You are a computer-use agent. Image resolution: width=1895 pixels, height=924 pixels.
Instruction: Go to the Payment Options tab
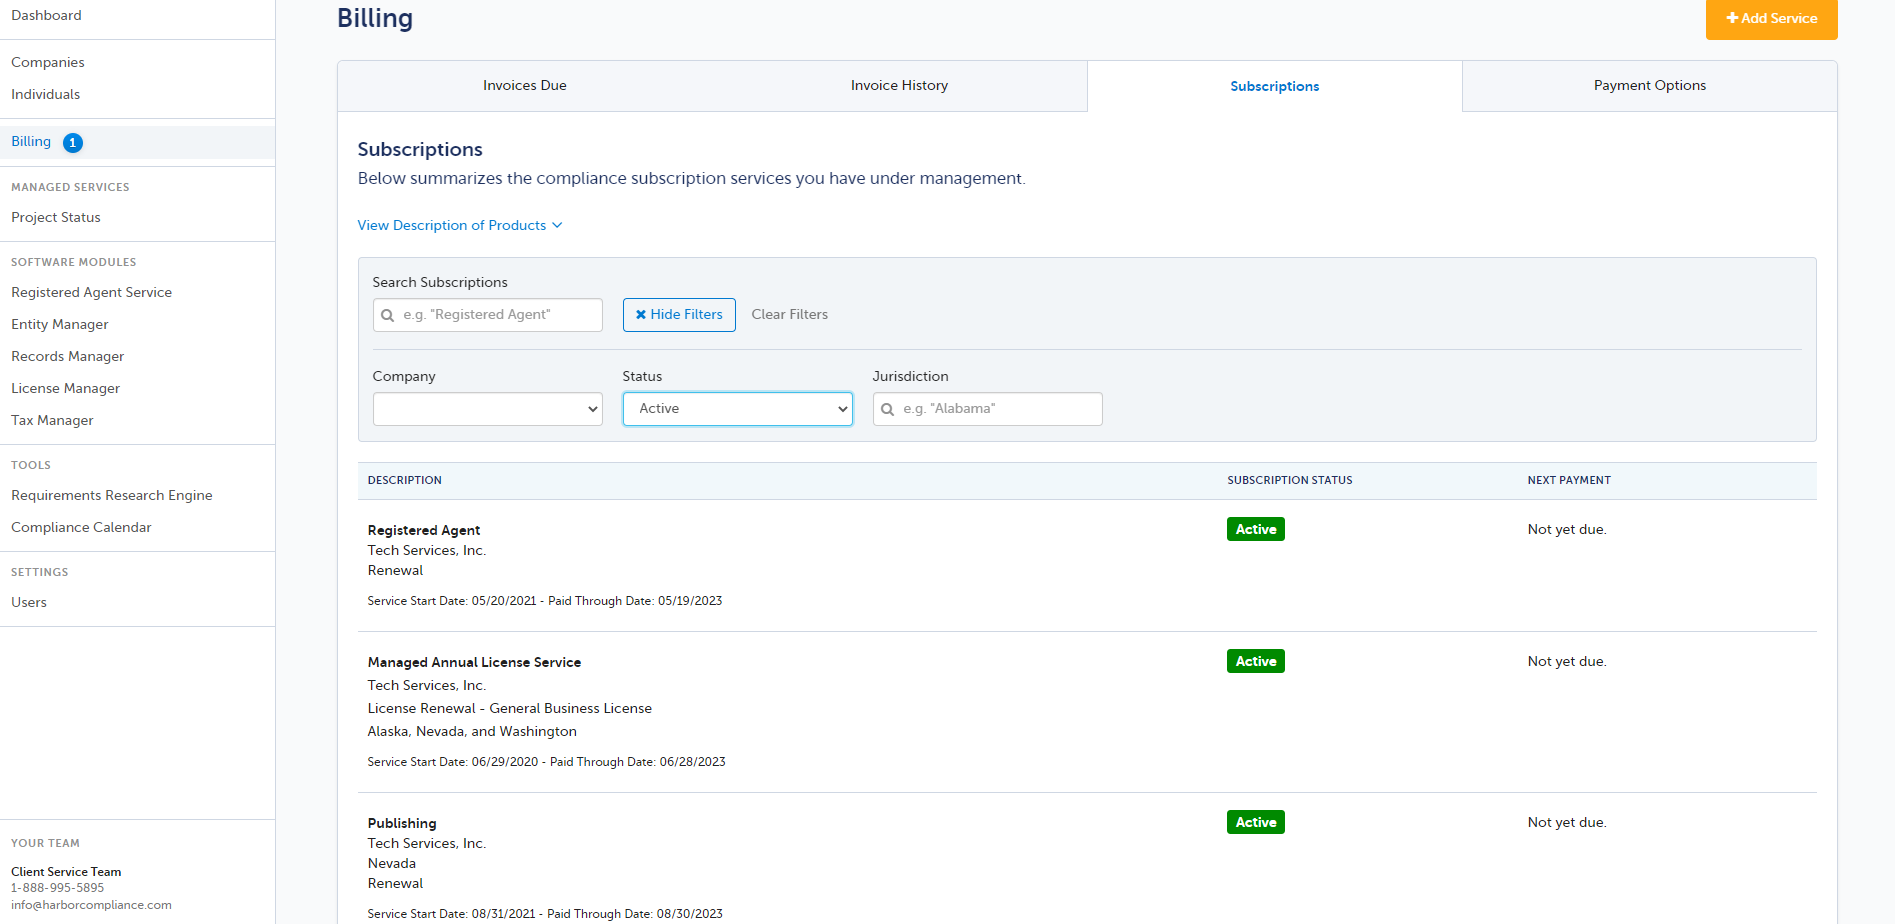tap(1649, 86)
